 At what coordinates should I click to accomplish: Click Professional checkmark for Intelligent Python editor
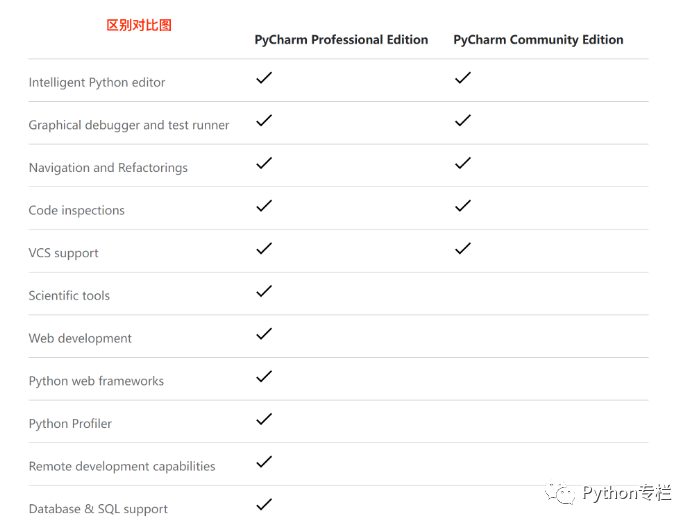(264, 78)
